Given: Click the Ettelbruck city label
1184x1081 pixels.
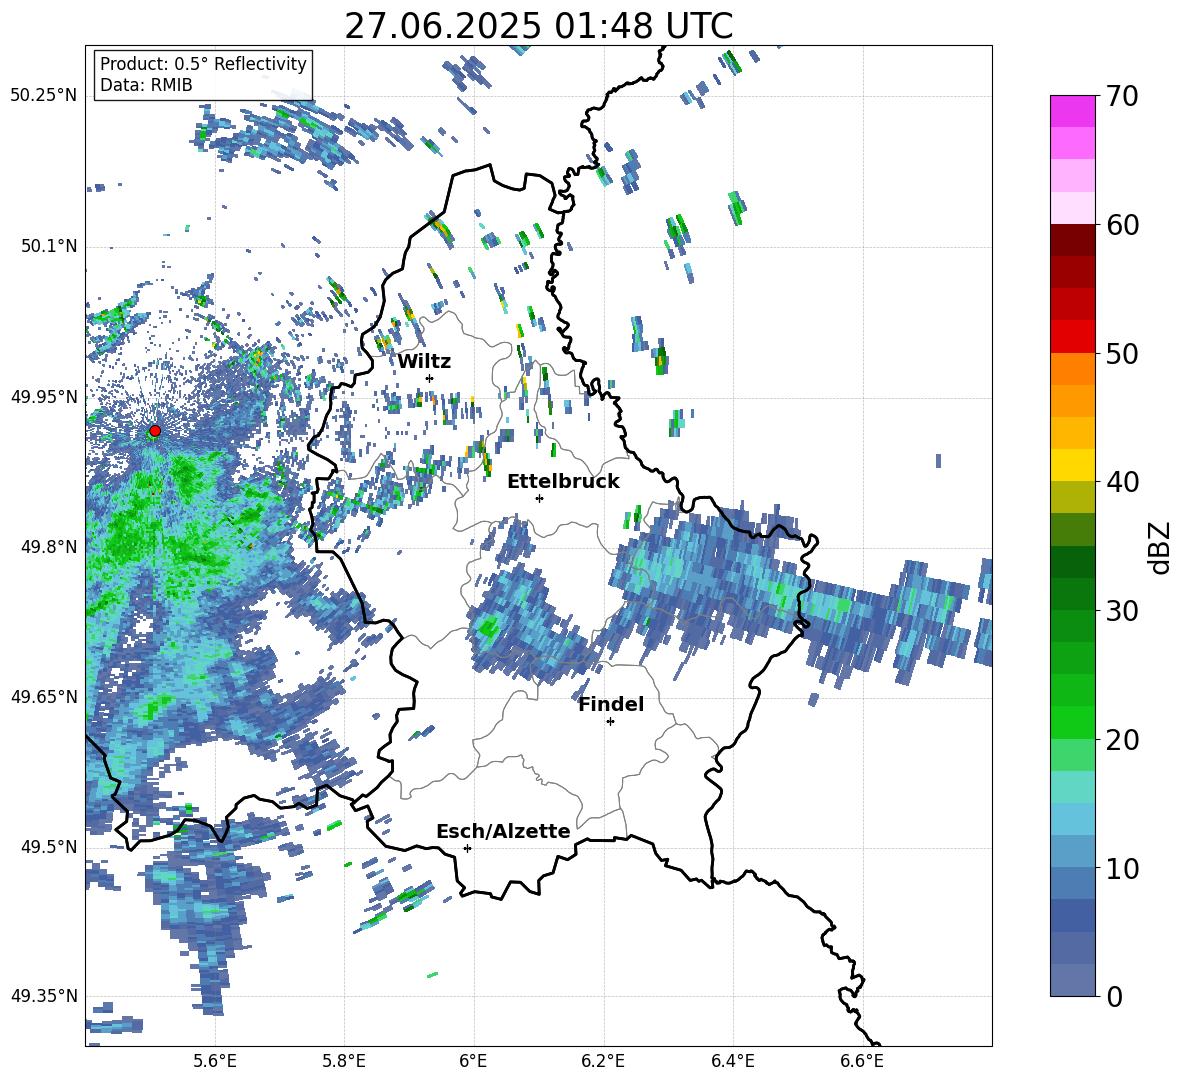Looking at the screenshot, I should [x=563, y=482].
